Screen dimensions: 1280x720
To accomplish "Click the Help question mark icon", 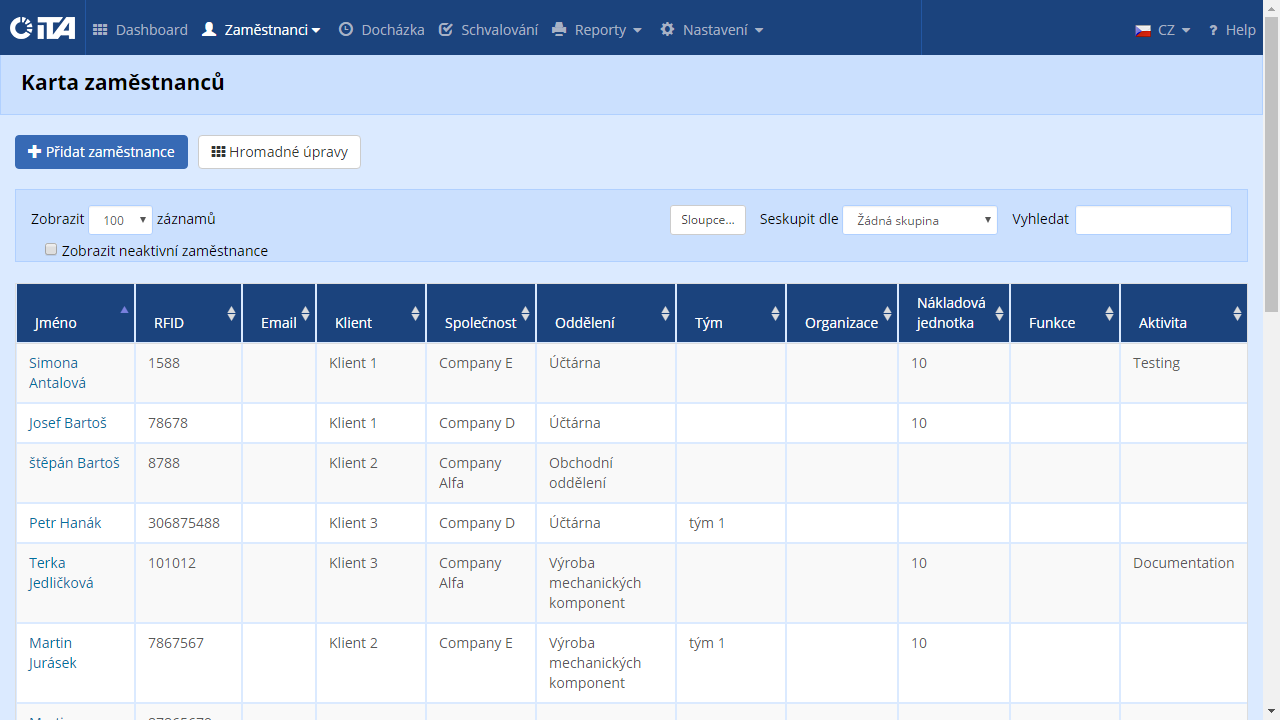I will tap(1213, 30).
